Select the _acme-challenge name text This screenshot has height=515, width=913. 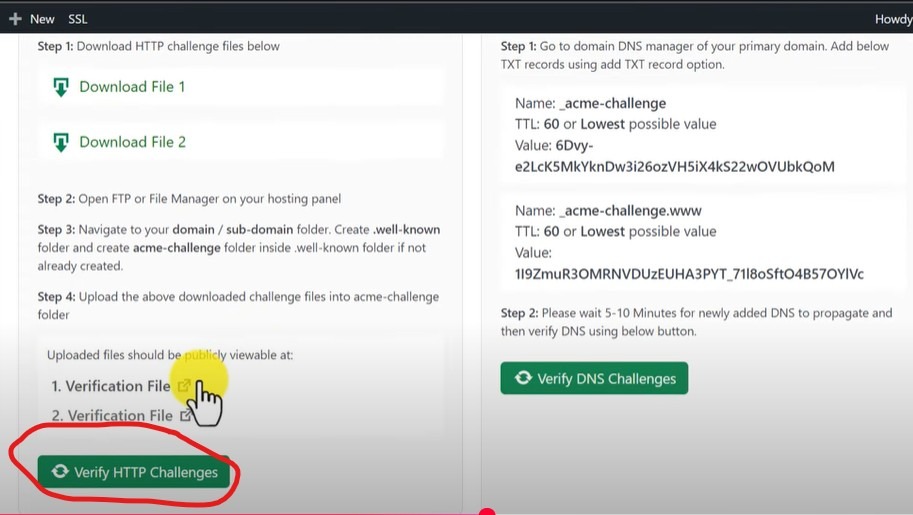pyautogui.click(x=613, y=104)
